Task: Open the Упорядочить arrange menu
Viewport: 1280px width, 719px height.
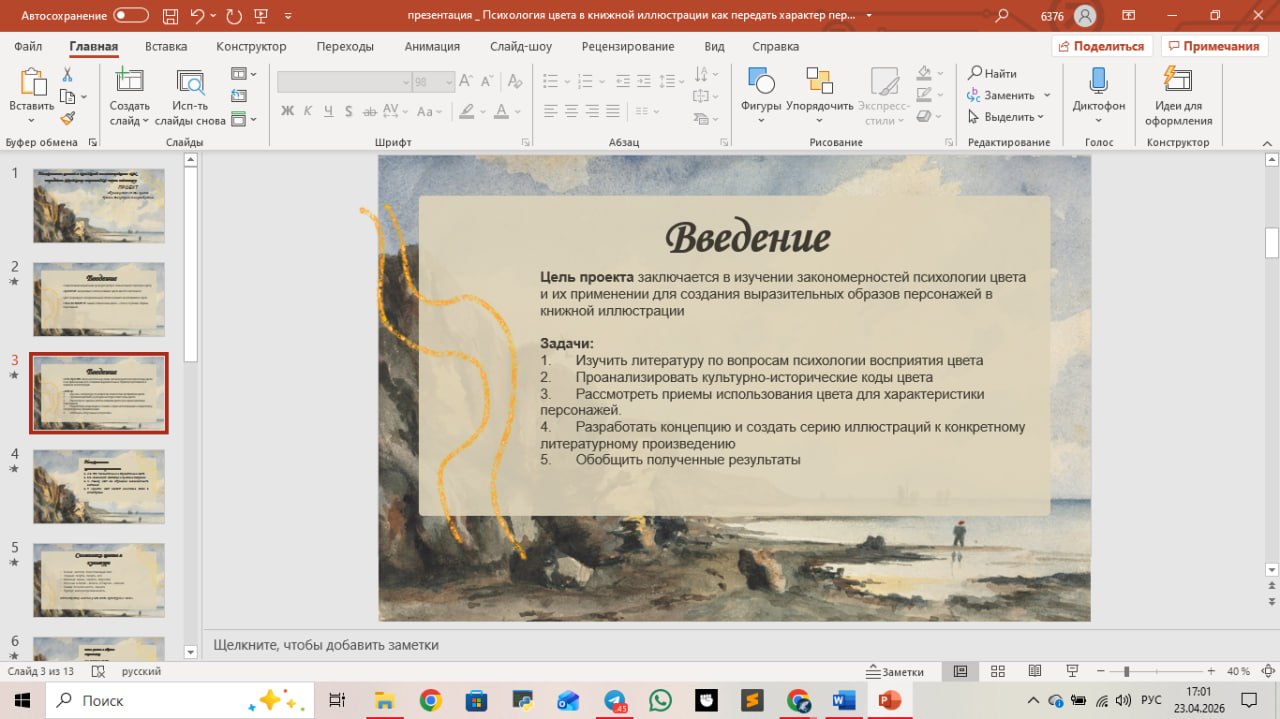Action: pos(820,96)
